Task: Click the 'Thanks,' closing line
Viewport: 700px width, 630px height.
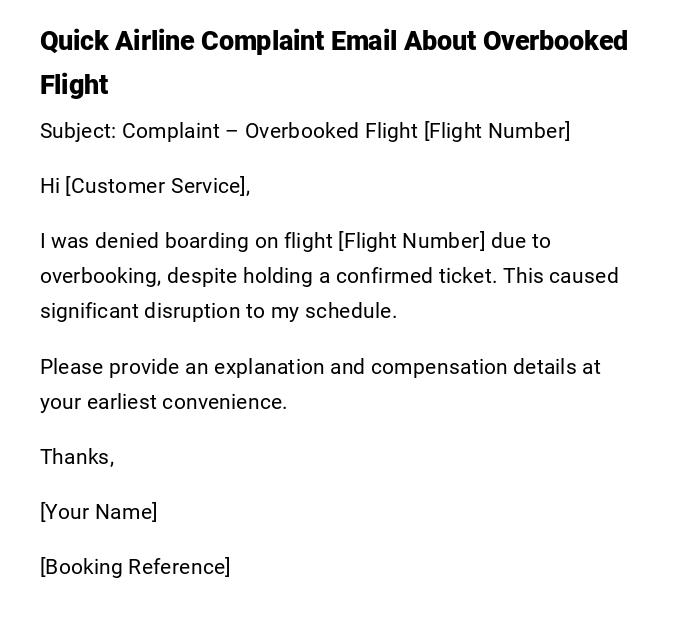Action: tap(77, 457)
